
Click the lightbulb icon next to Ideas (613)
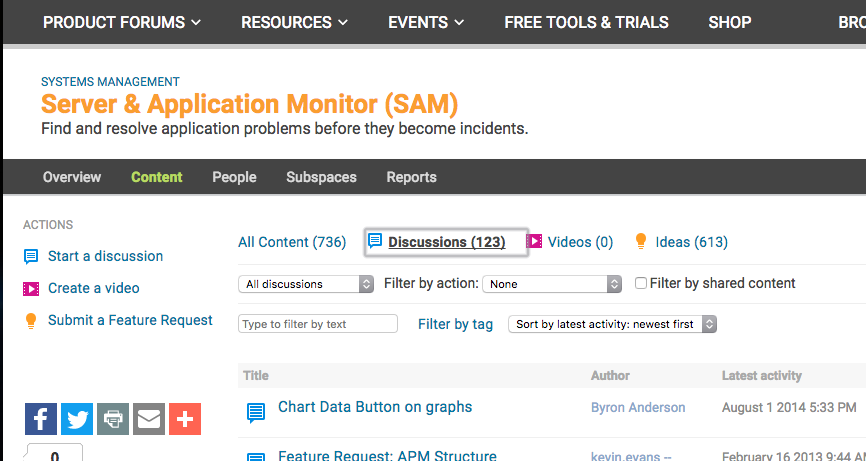641,241
